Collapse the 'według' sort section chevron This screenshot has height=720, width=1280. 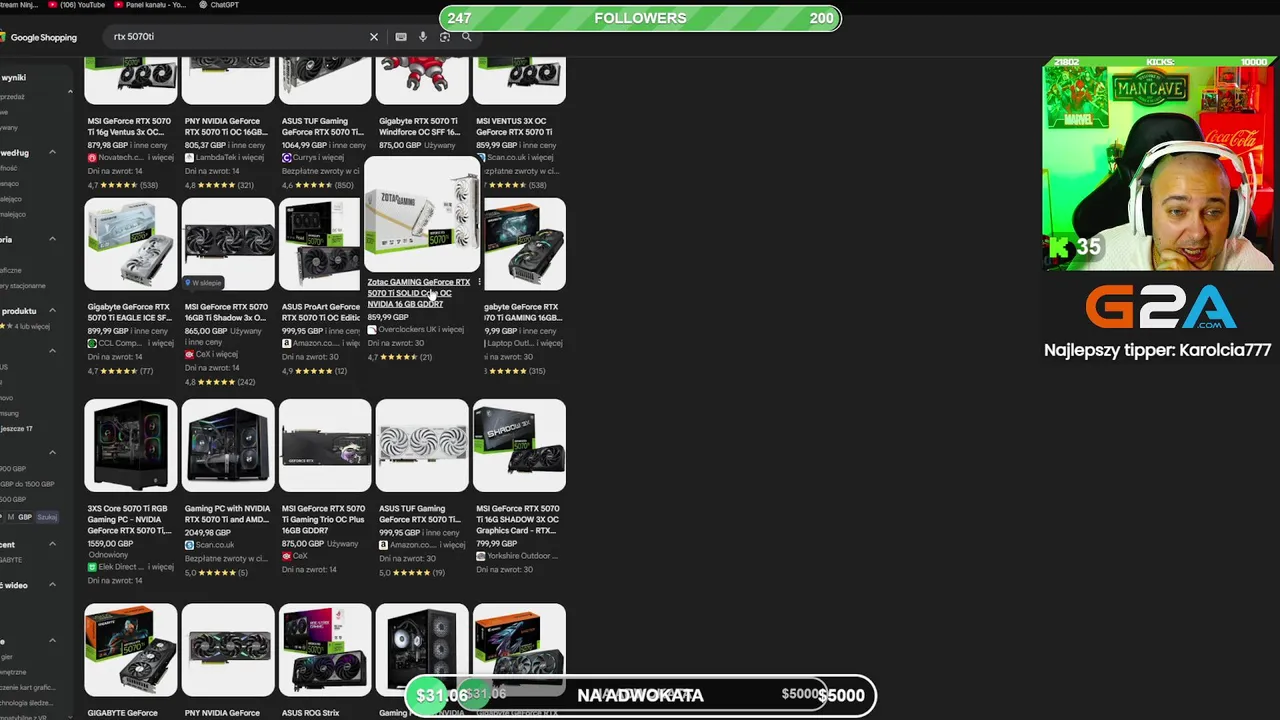[52, 153]
